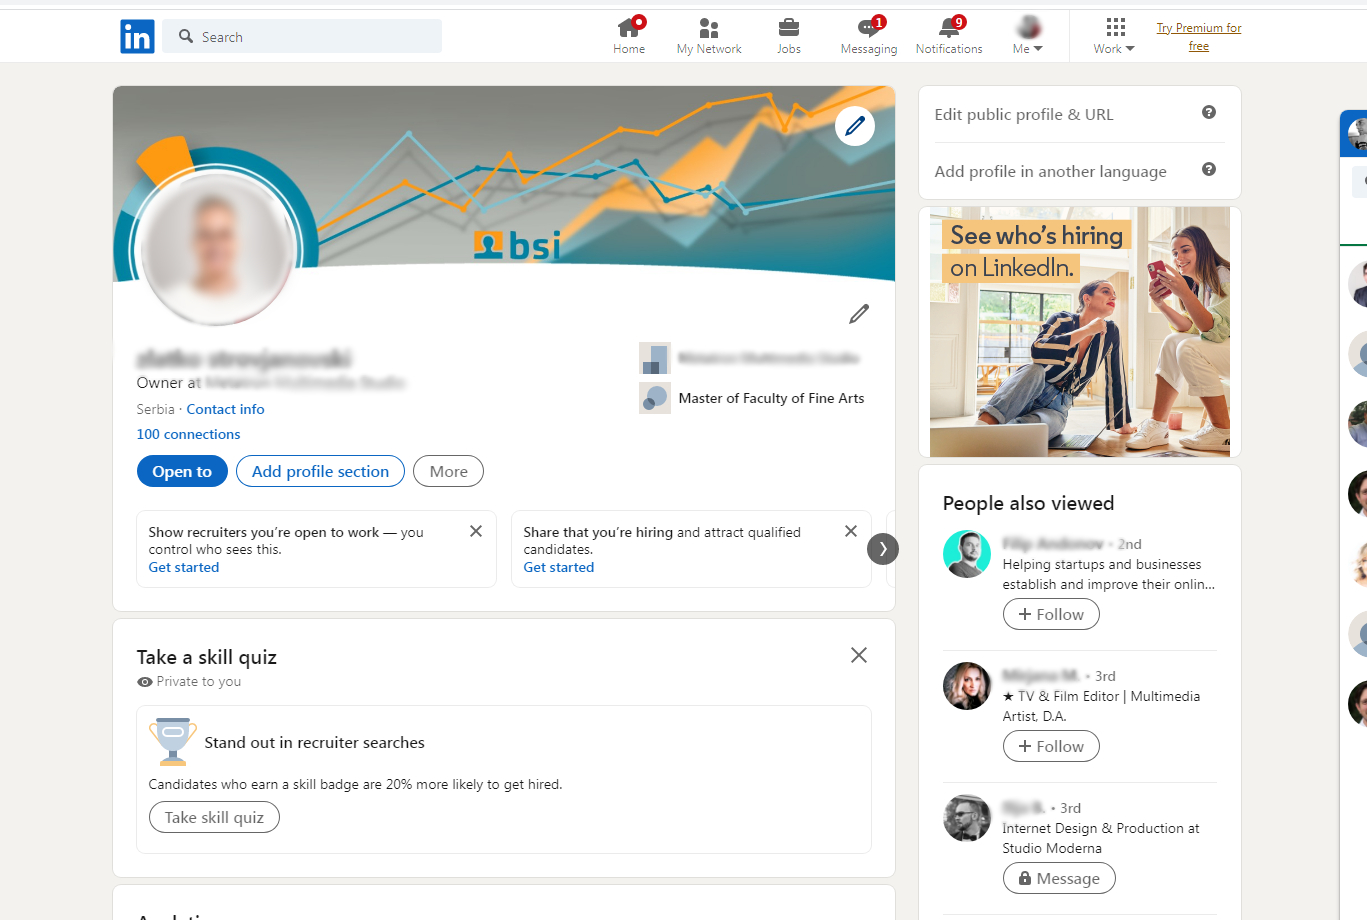Viewport: 1367px width, 920px height.
Task: Expand the Work apps grid menu
Action: pos(1114,36)
